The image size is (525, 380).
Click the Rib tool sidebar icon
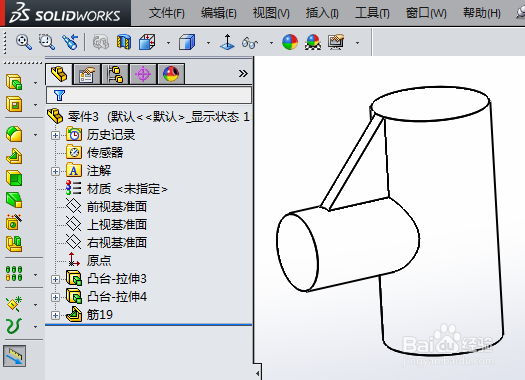click(14, 156)
